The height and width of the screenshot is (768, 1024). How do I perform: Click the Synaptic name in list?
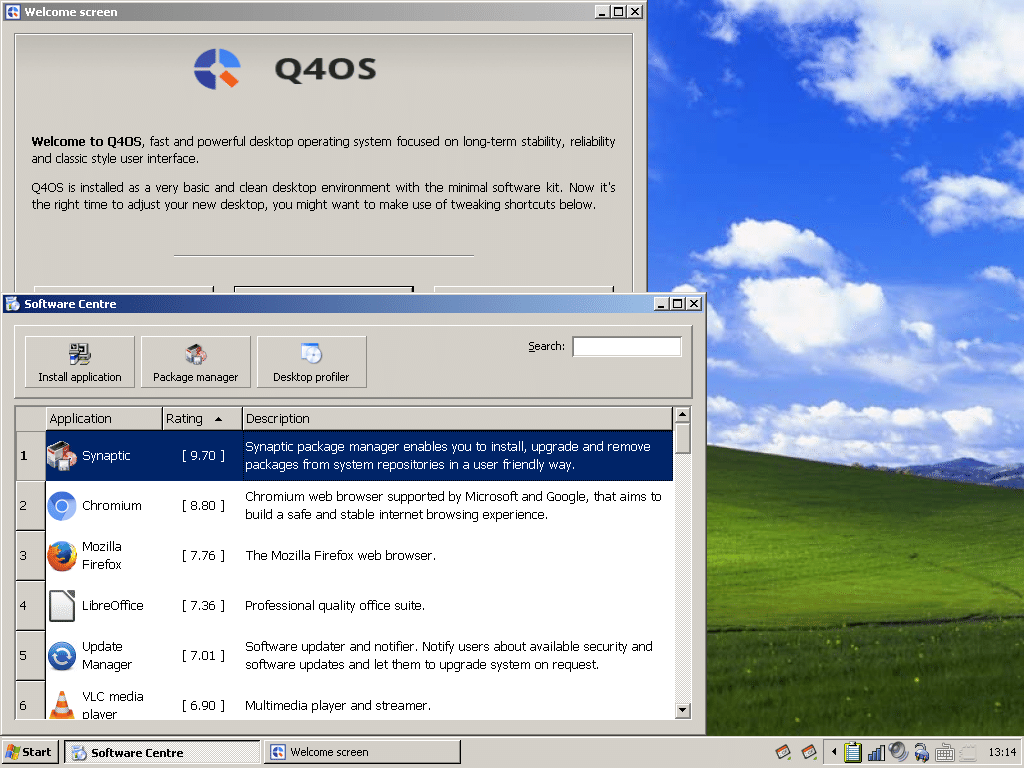click(106, 456)
